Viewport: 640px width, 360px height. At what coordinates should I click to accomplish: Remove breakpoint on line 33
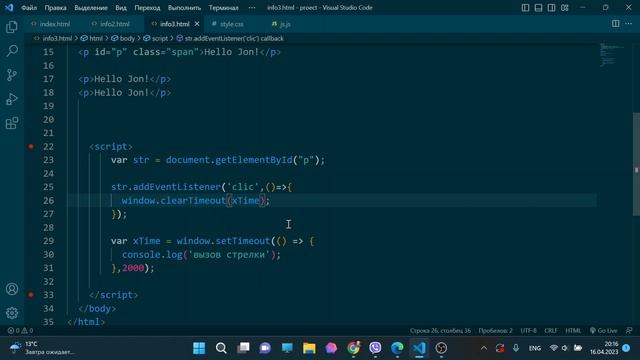31,294
